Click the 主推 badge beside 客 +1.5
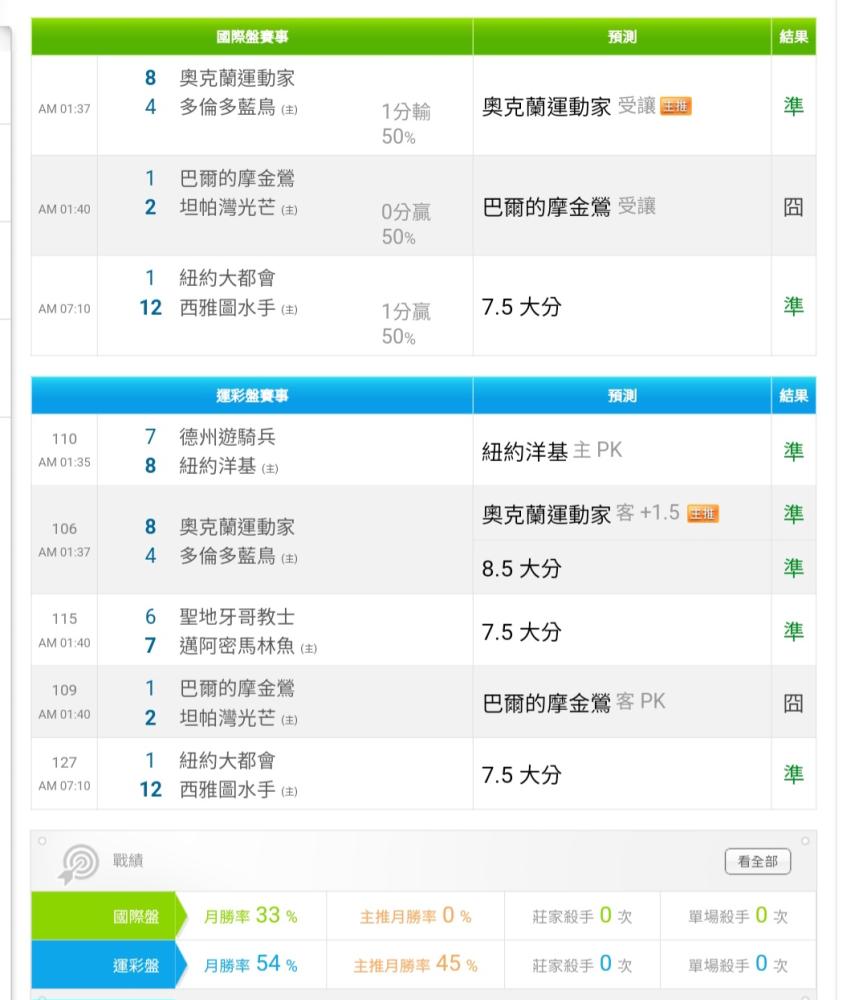This screenshot has width=867, height=1000. pyautogui.click(x=702, y=513)
